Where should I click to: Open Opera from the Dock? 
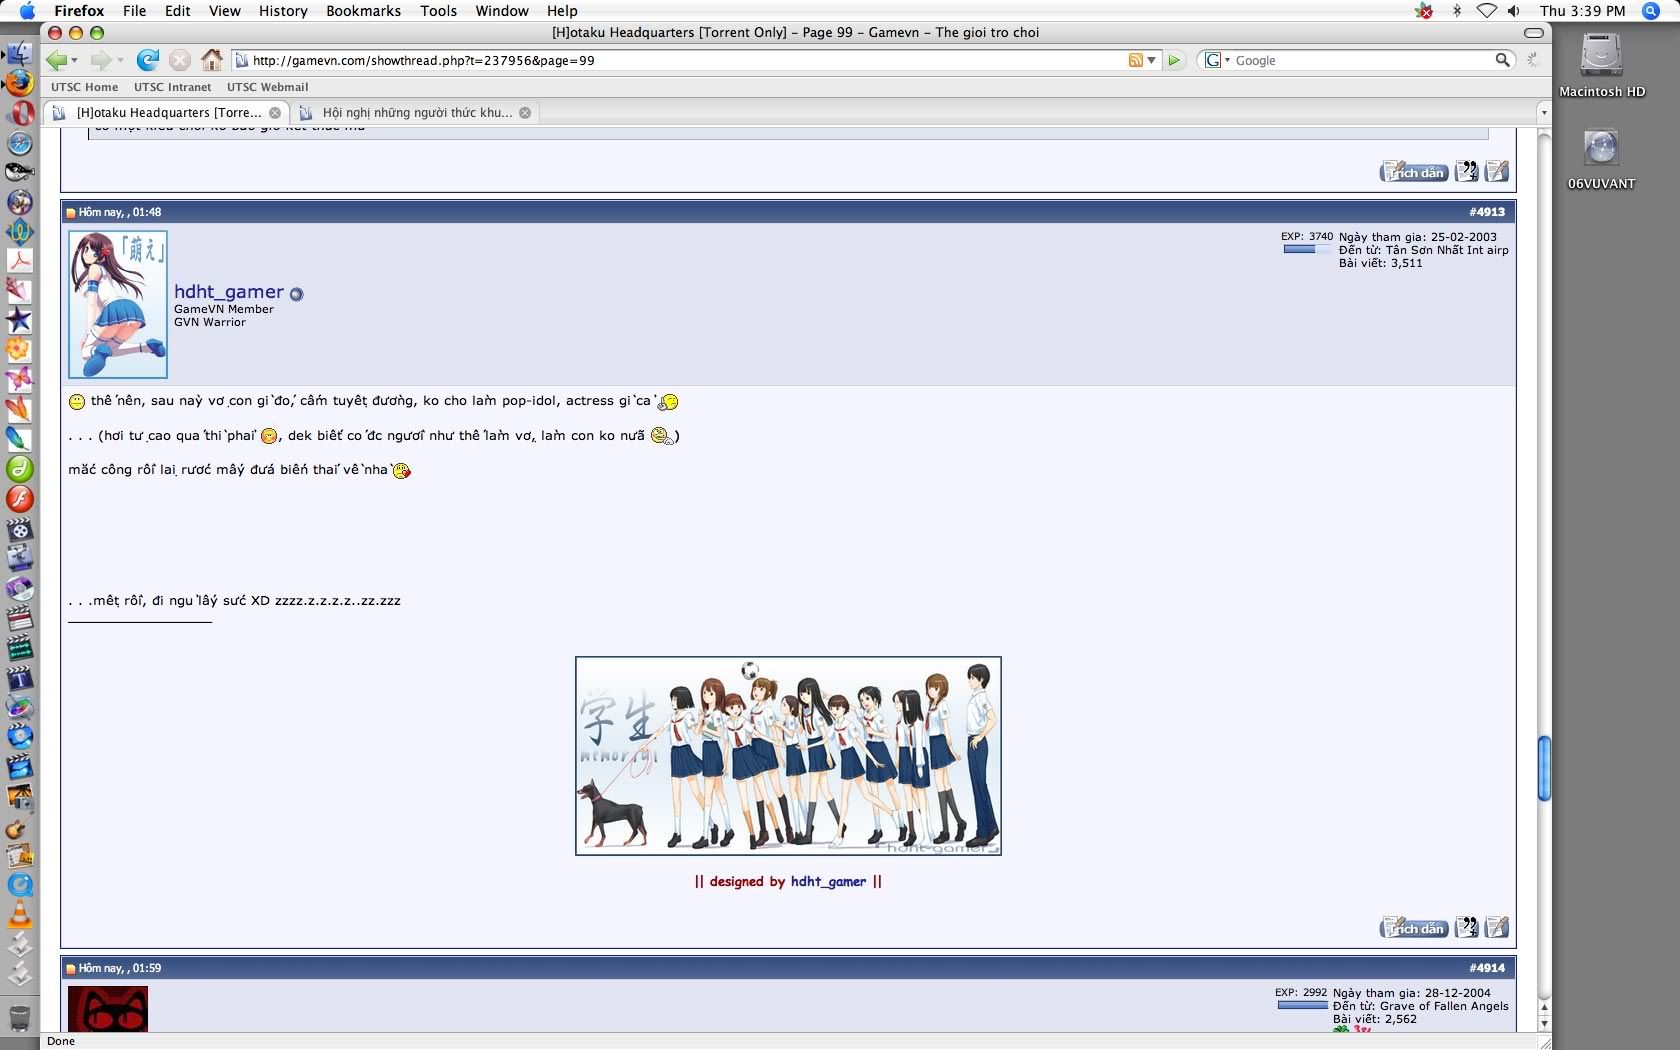[x=20, y=113]
